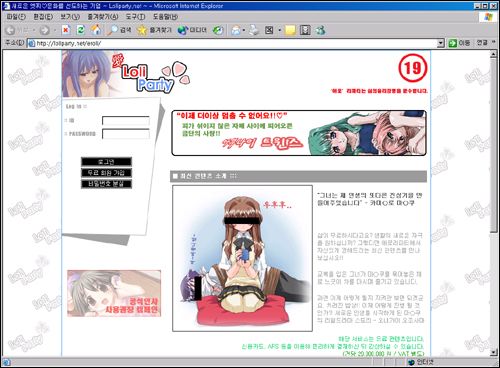Open the Home page icon
The width and height of the screenshot is (500, 368).
(96, 30)
